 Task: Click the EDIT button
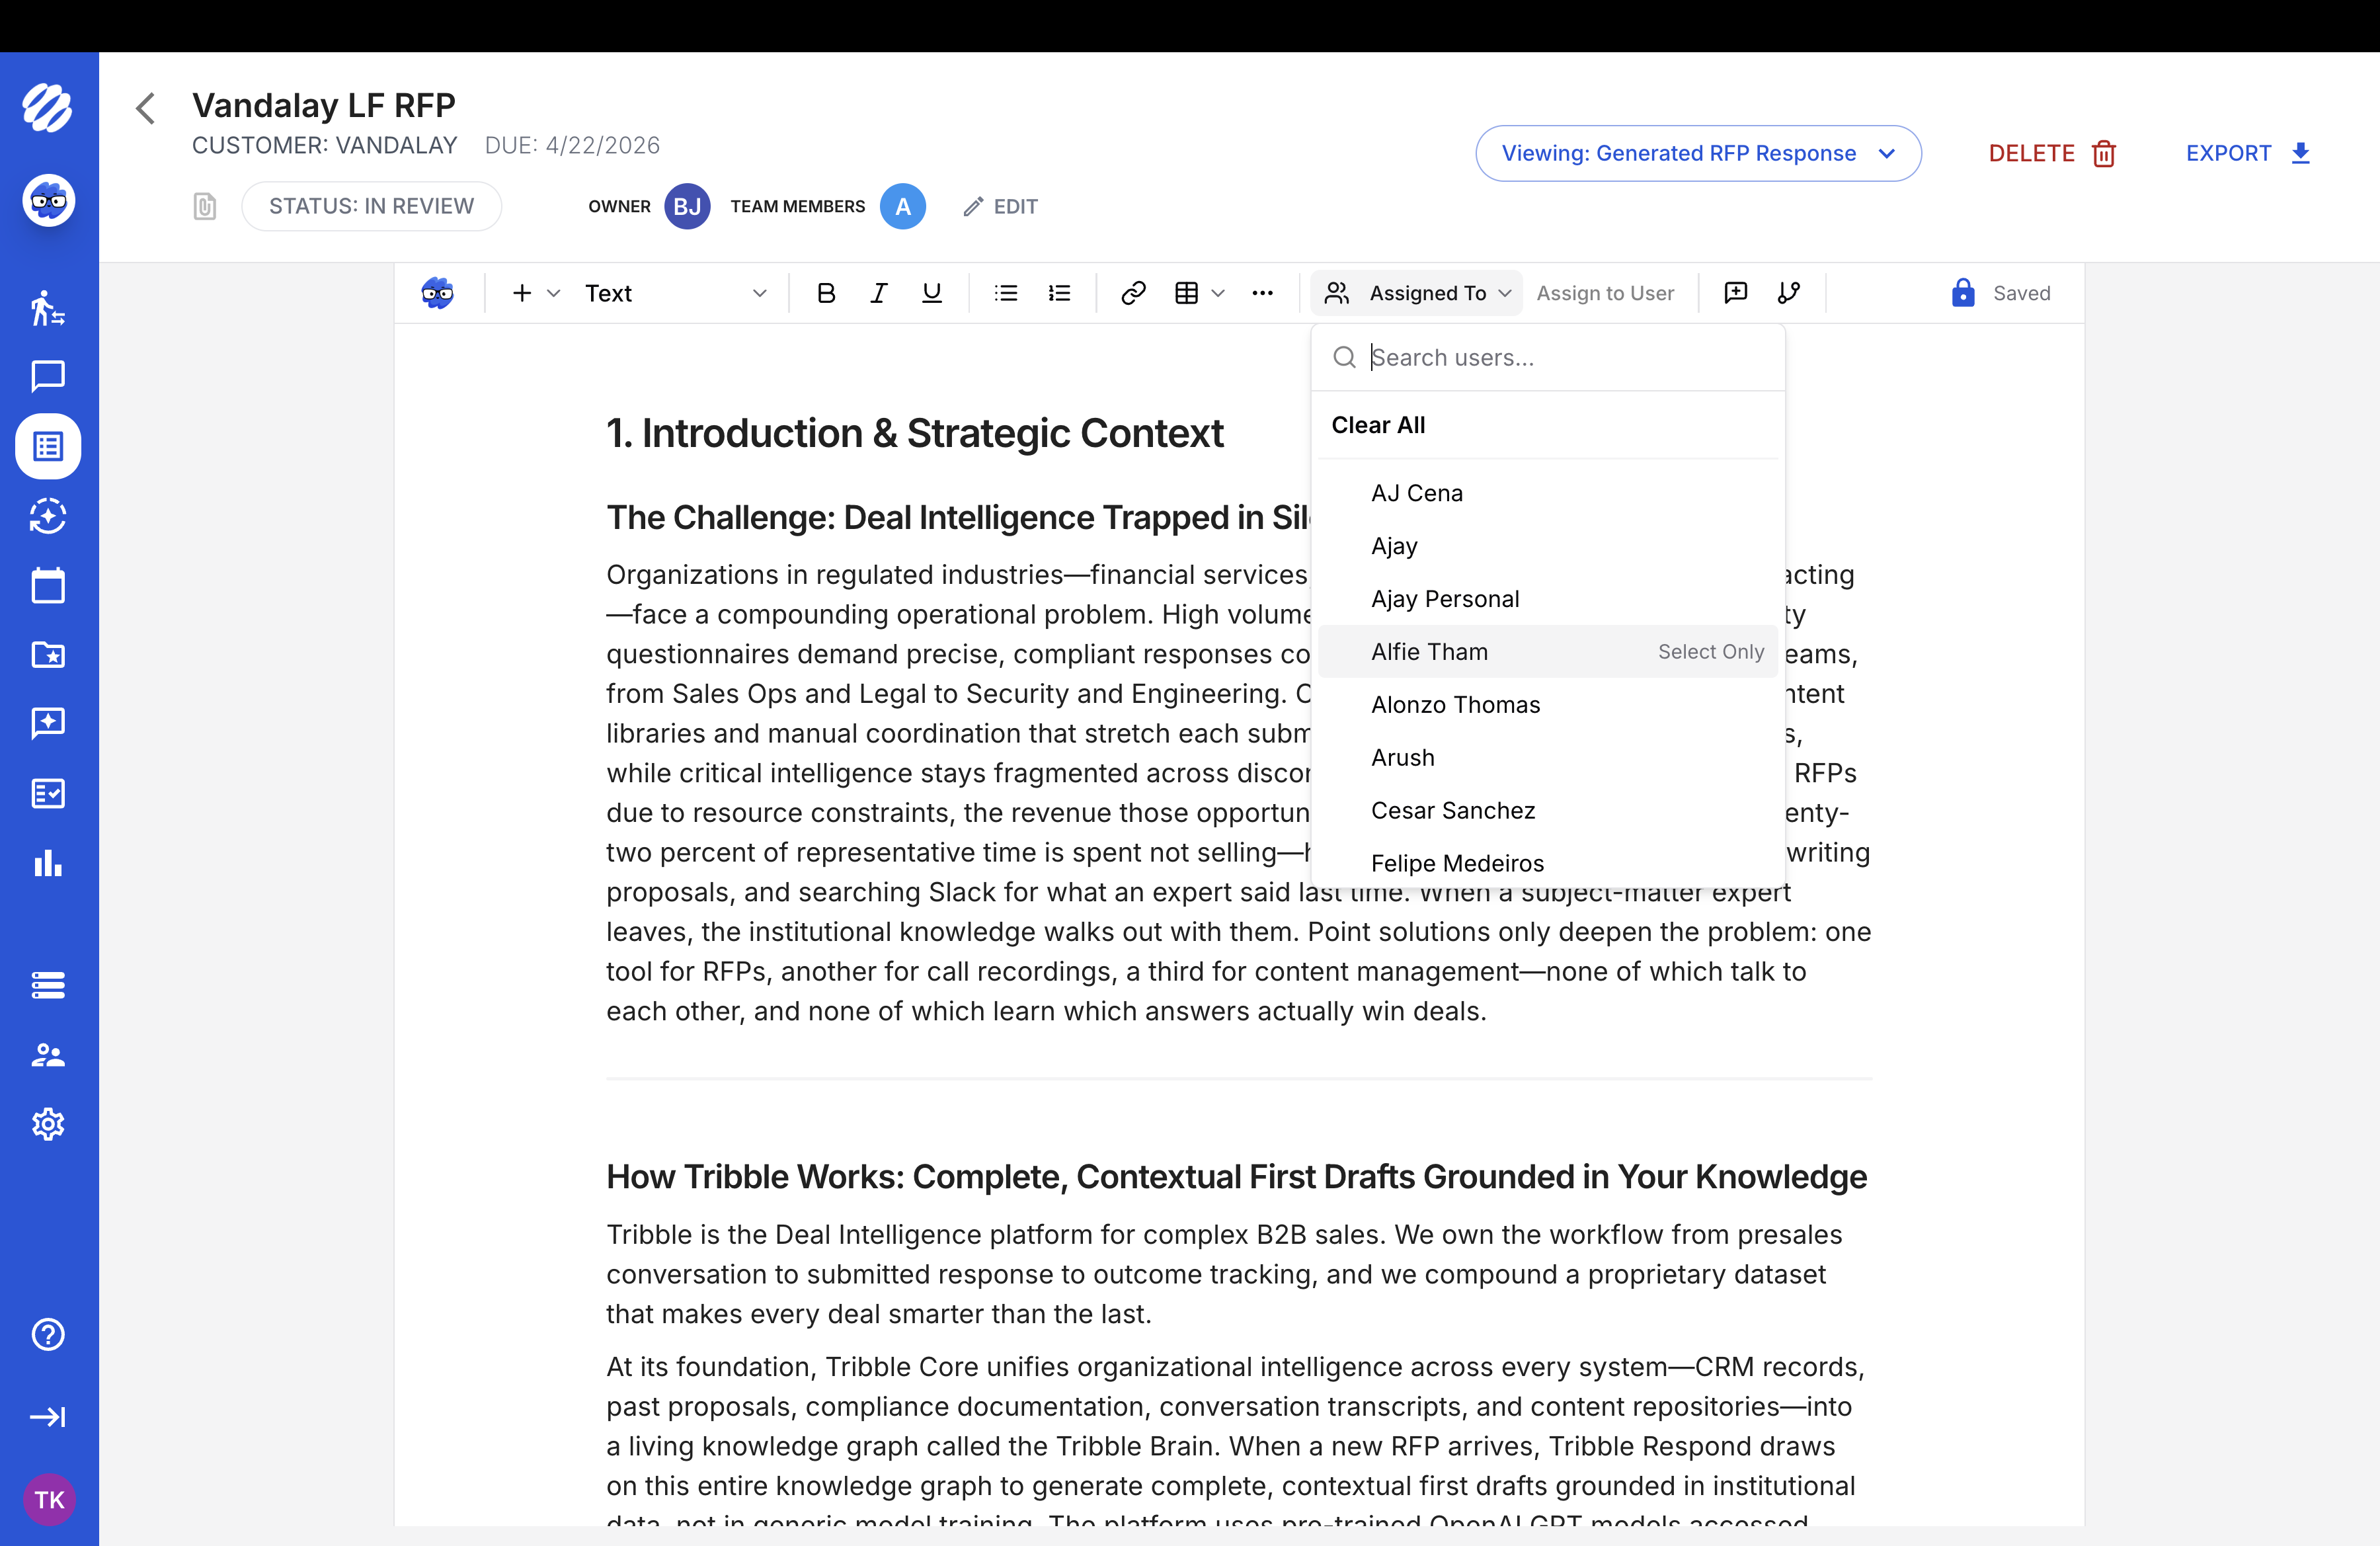(1000, 206)
